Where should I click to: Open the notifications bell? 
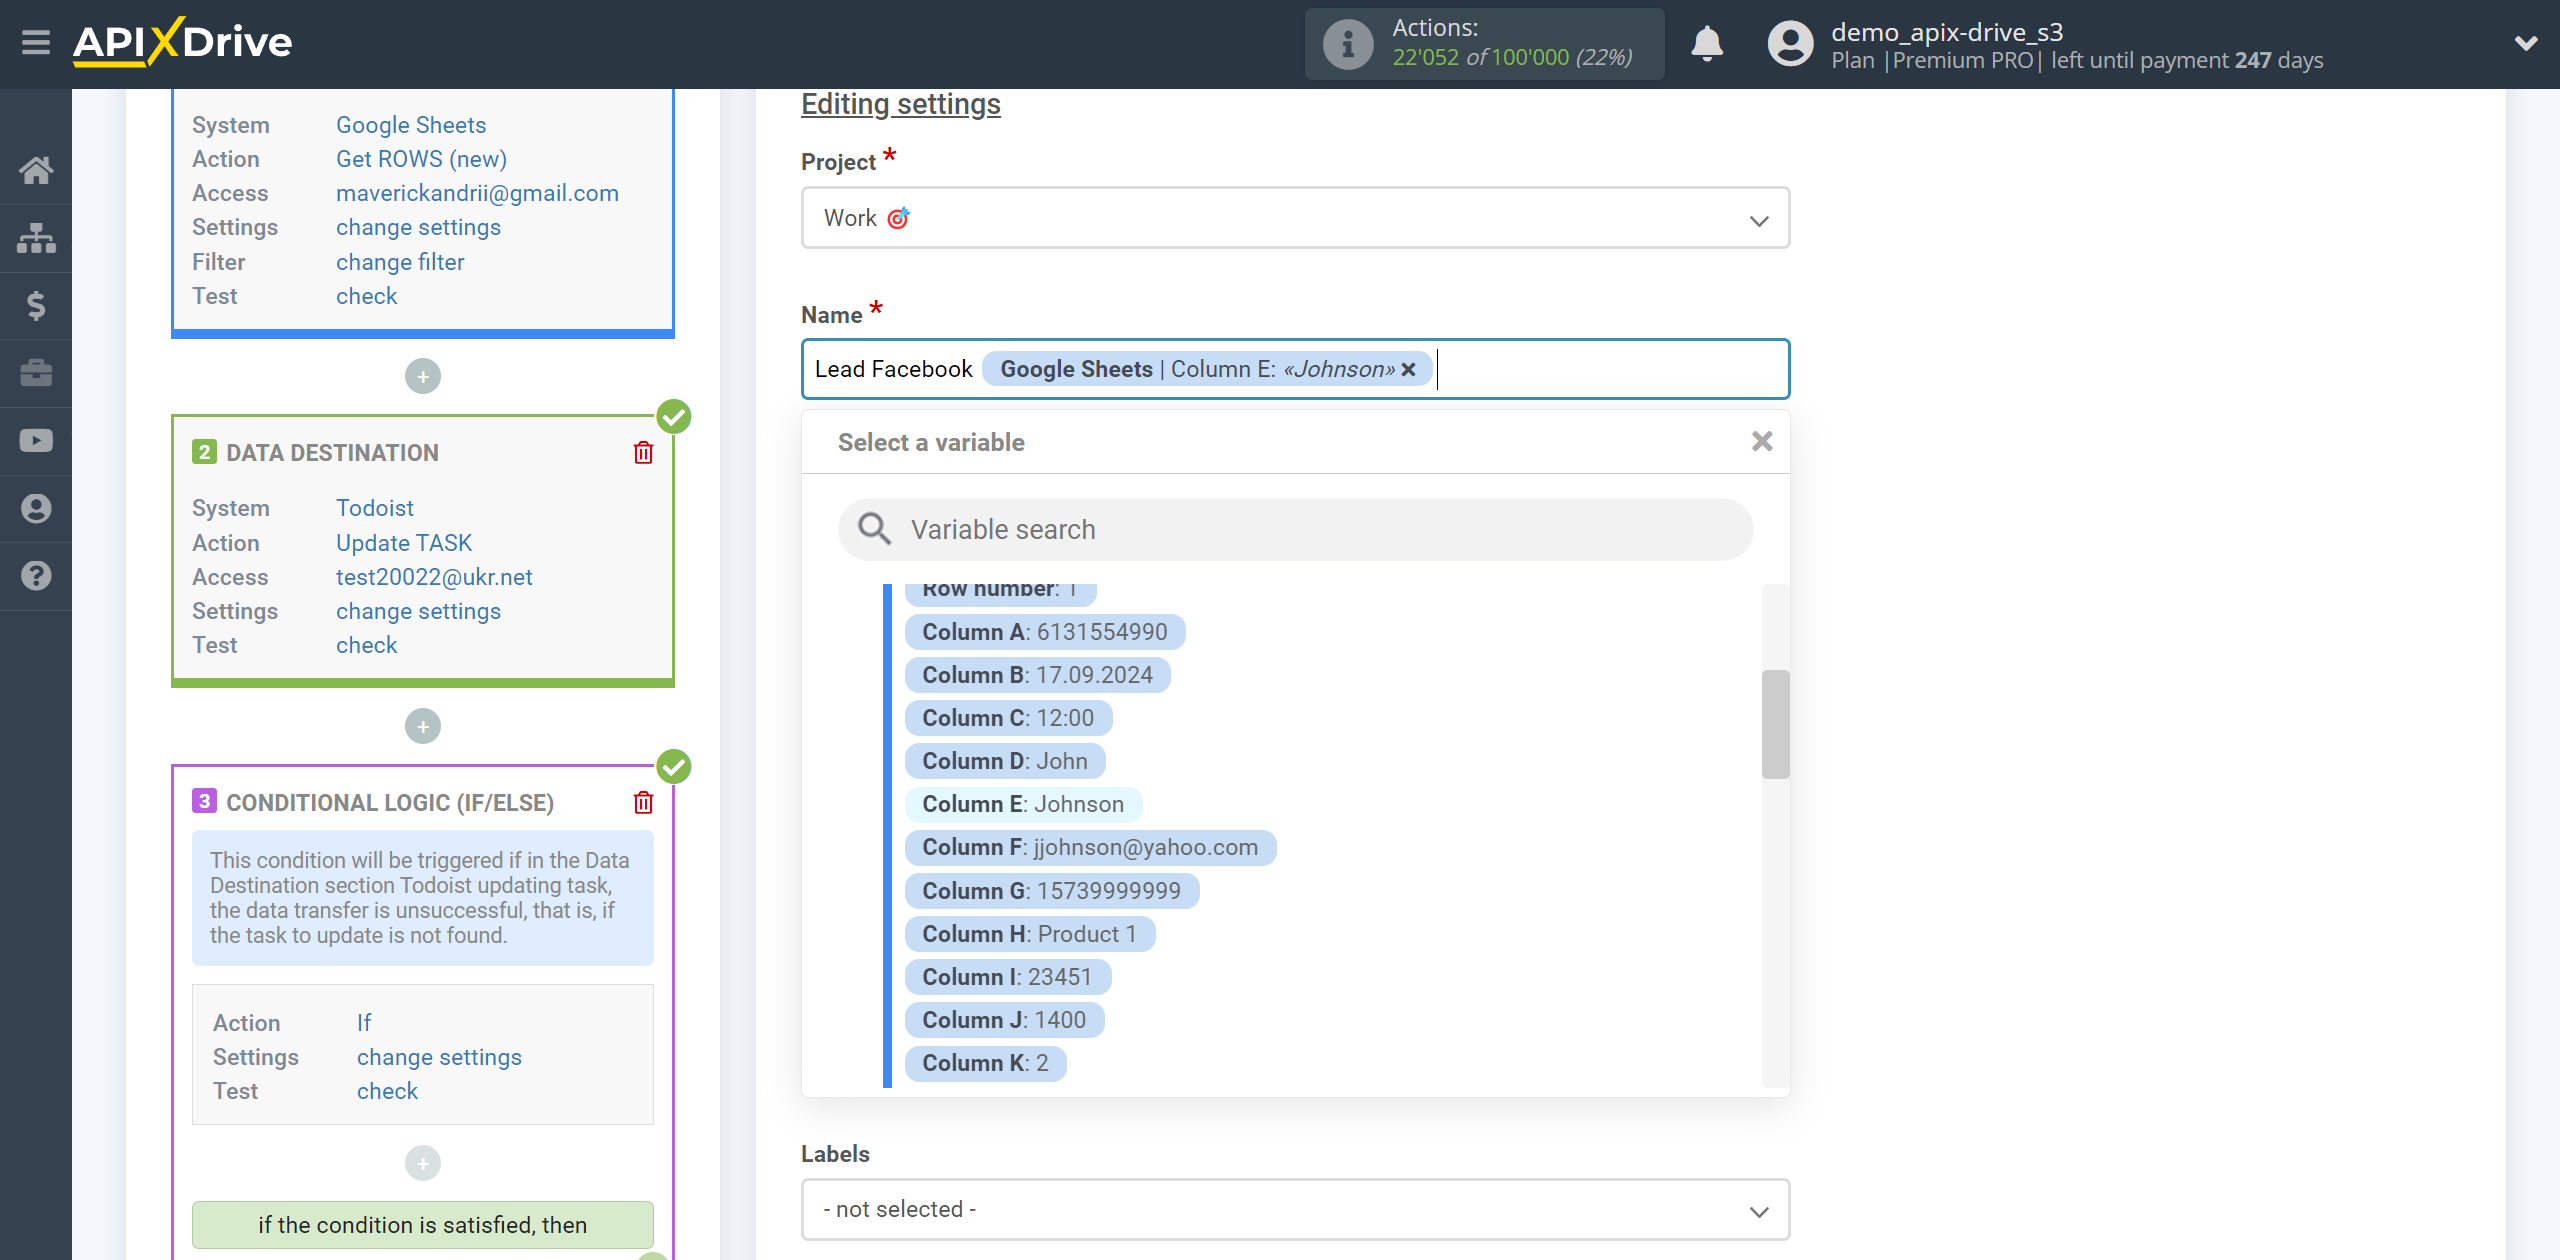[1707, 44]
